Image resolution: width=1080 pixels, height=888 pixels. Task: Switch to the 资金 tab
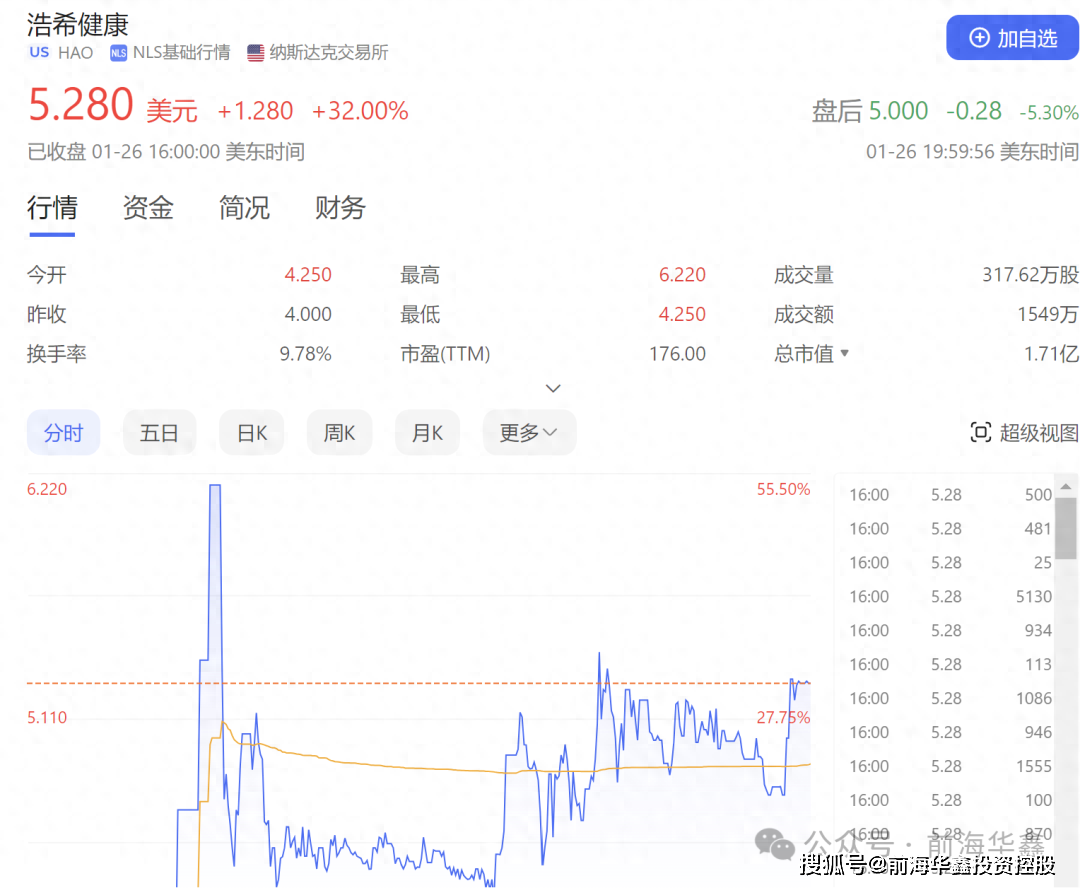(147, 208)
